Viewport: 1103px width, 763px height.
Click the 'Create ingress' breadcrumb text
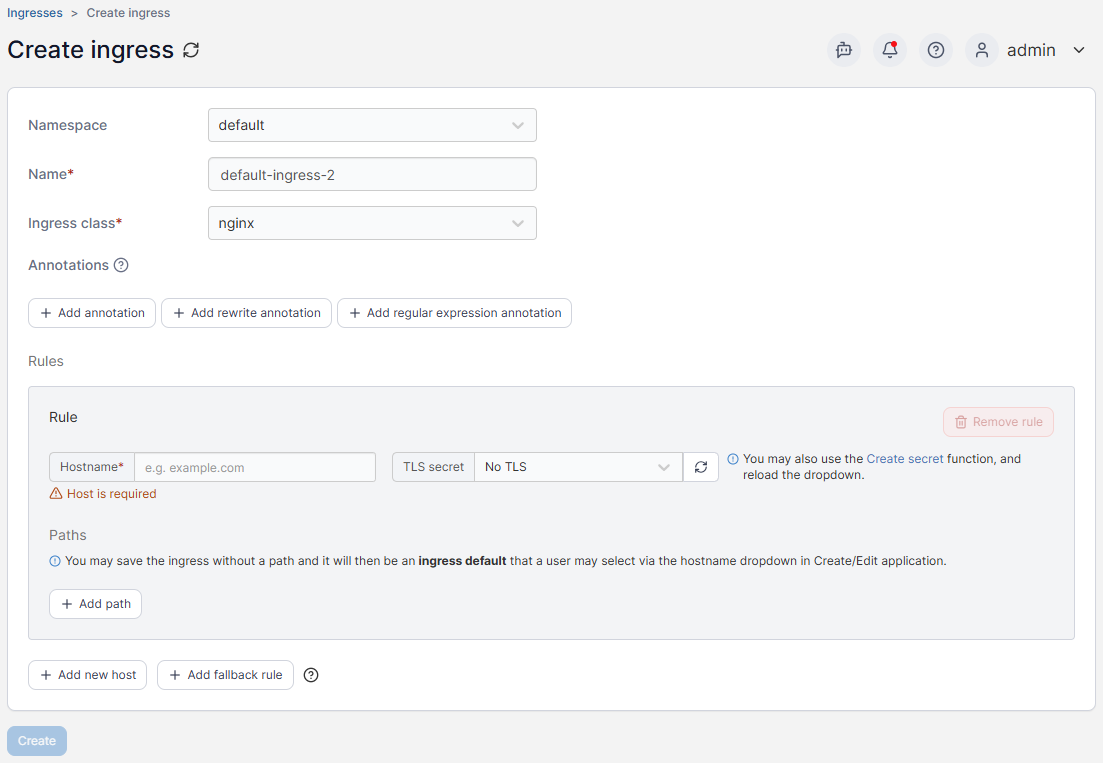[x=128, y=13]
